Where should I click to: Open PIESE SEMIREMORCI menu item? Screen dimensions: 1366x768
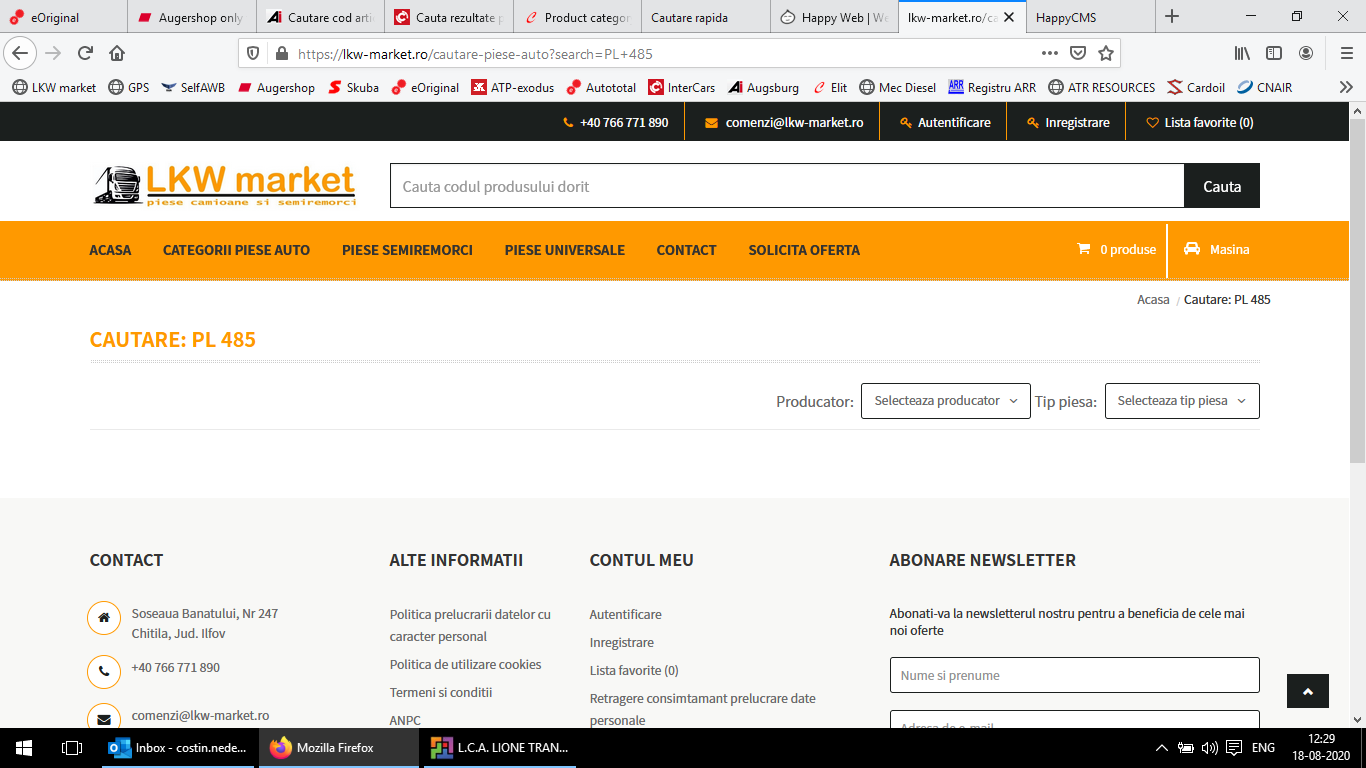pos(407,250)
